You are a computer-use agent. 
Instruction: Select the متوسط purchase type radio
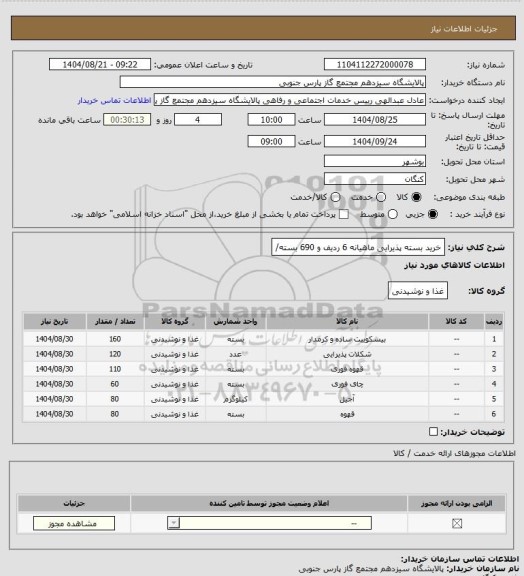[x=393, y=214]
